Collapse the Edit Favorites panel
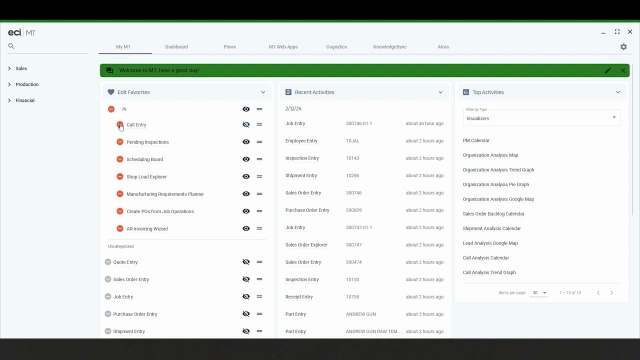This screenshot has height=360, width=640. pyautogui.click(x=263, y=92)
